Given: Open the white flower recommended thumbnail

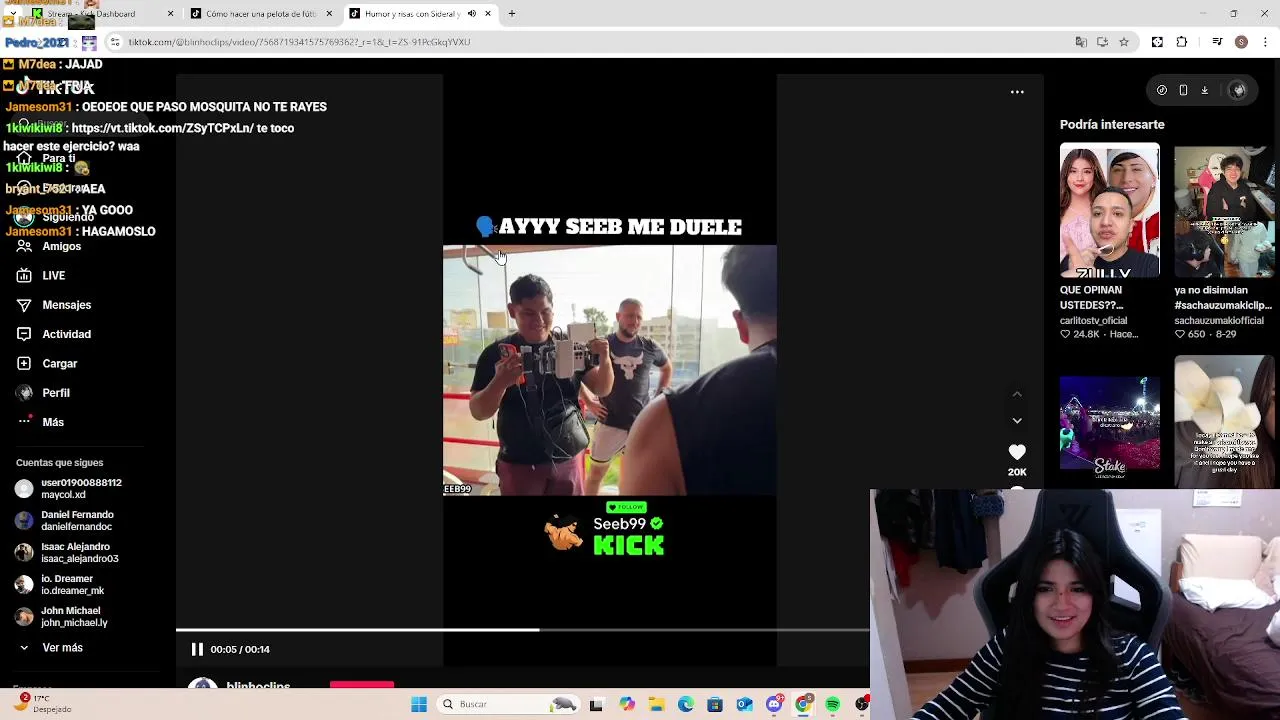Looking at the screenshot, I should point(1225,421).
